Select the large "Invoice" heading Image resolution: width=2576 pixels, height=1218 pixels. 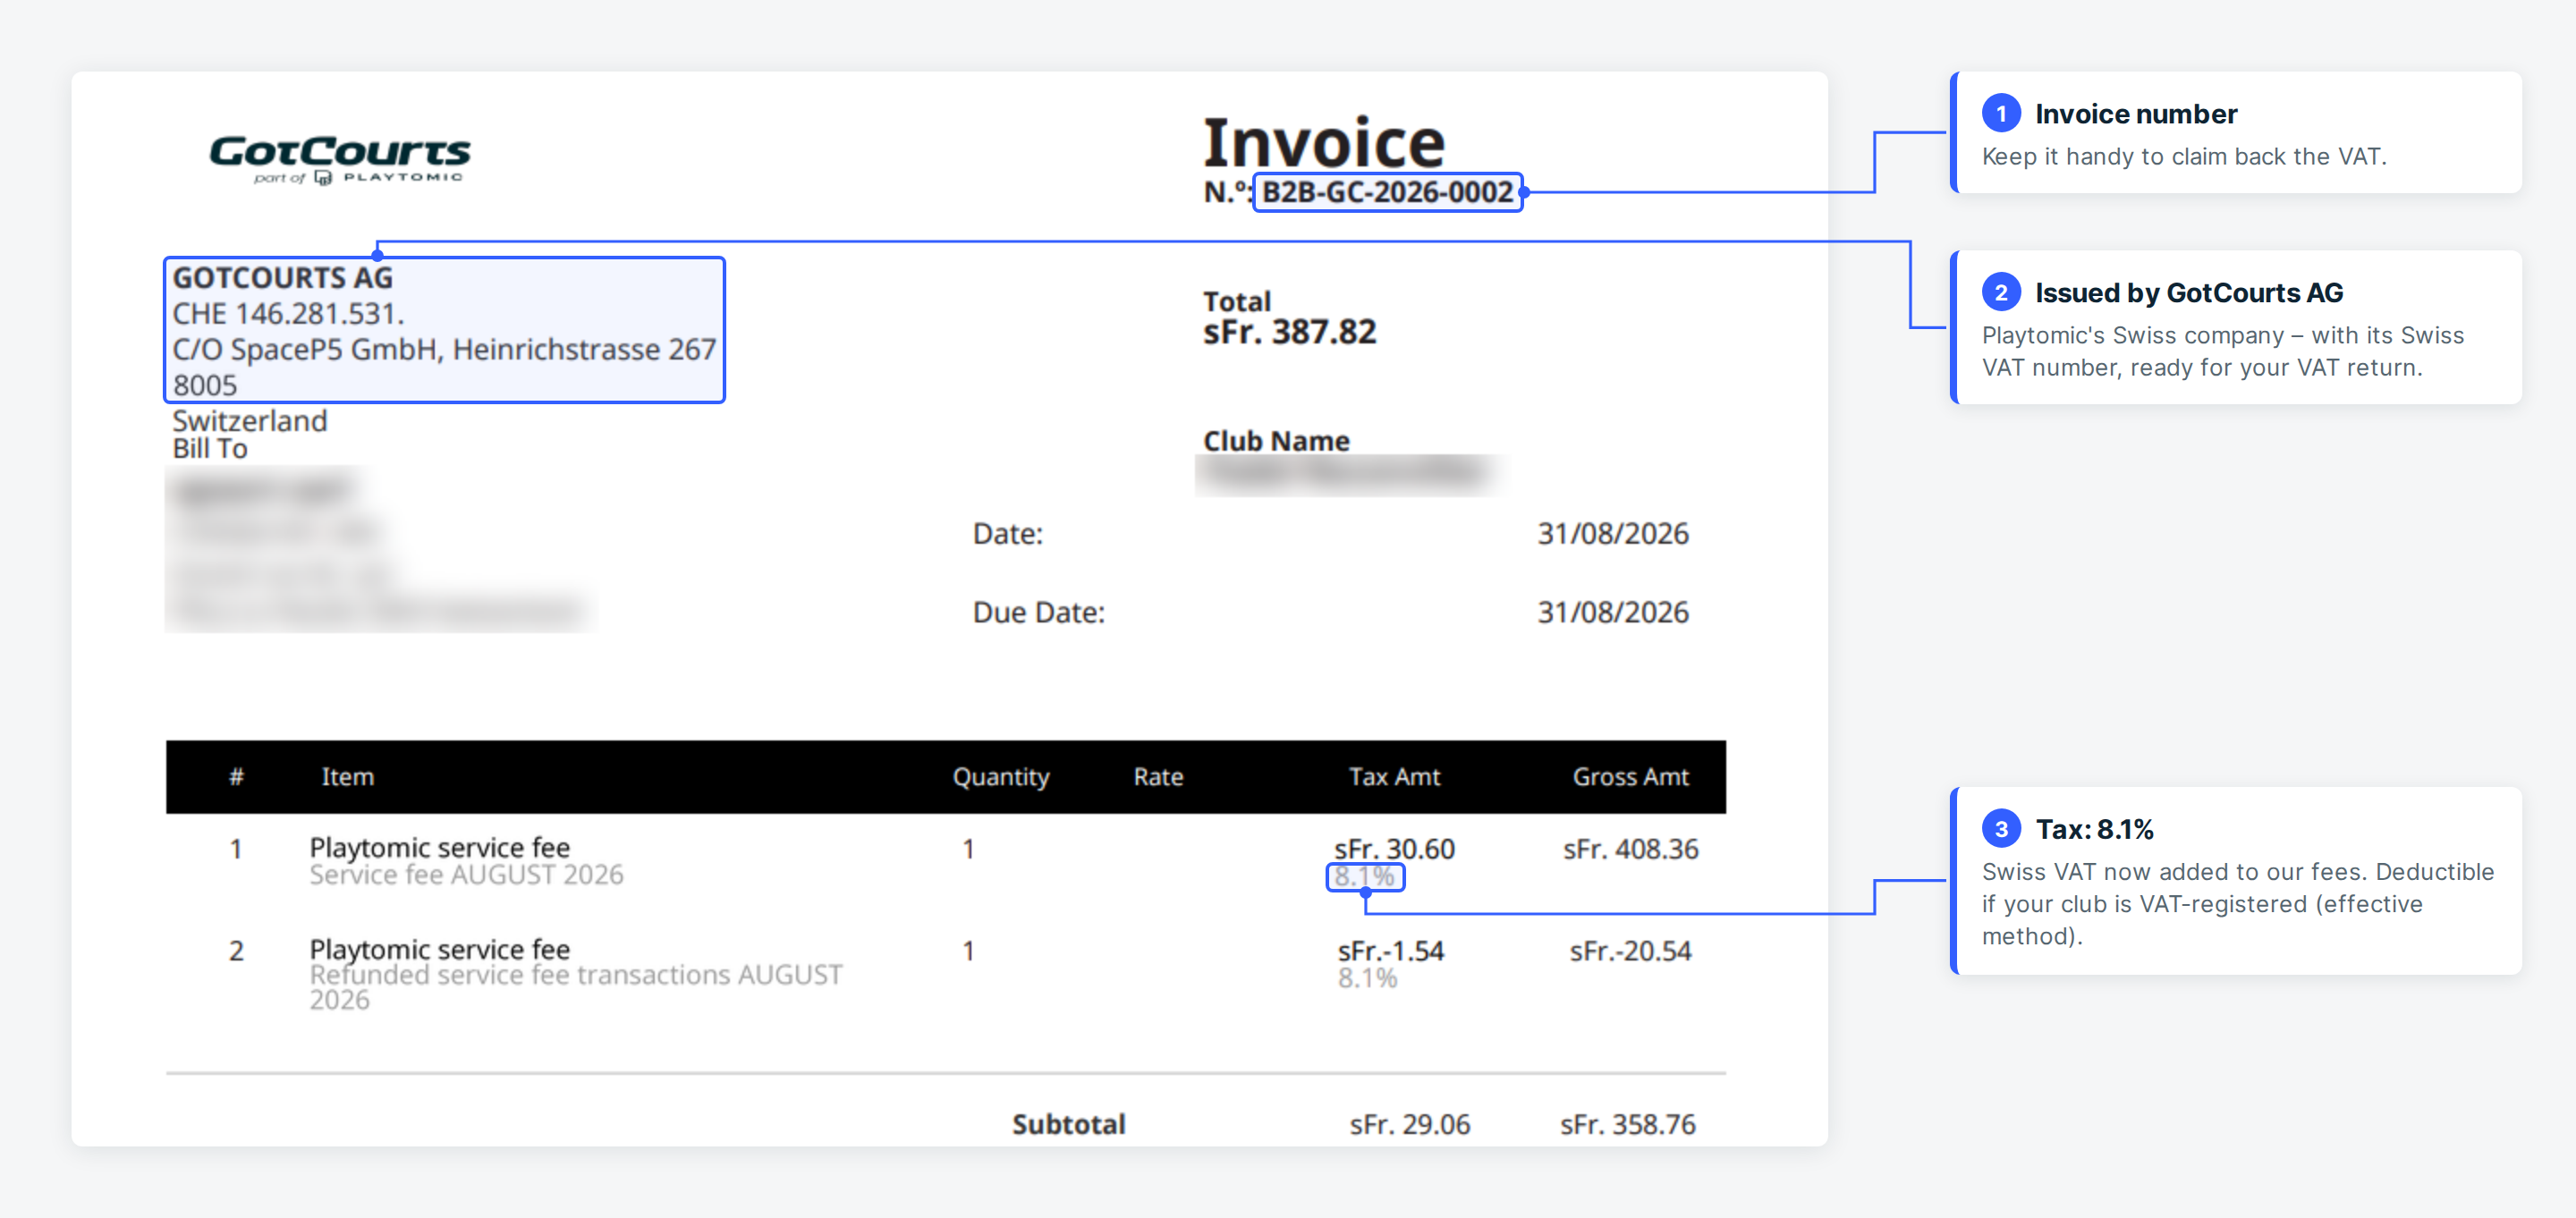coord(1324,141)
